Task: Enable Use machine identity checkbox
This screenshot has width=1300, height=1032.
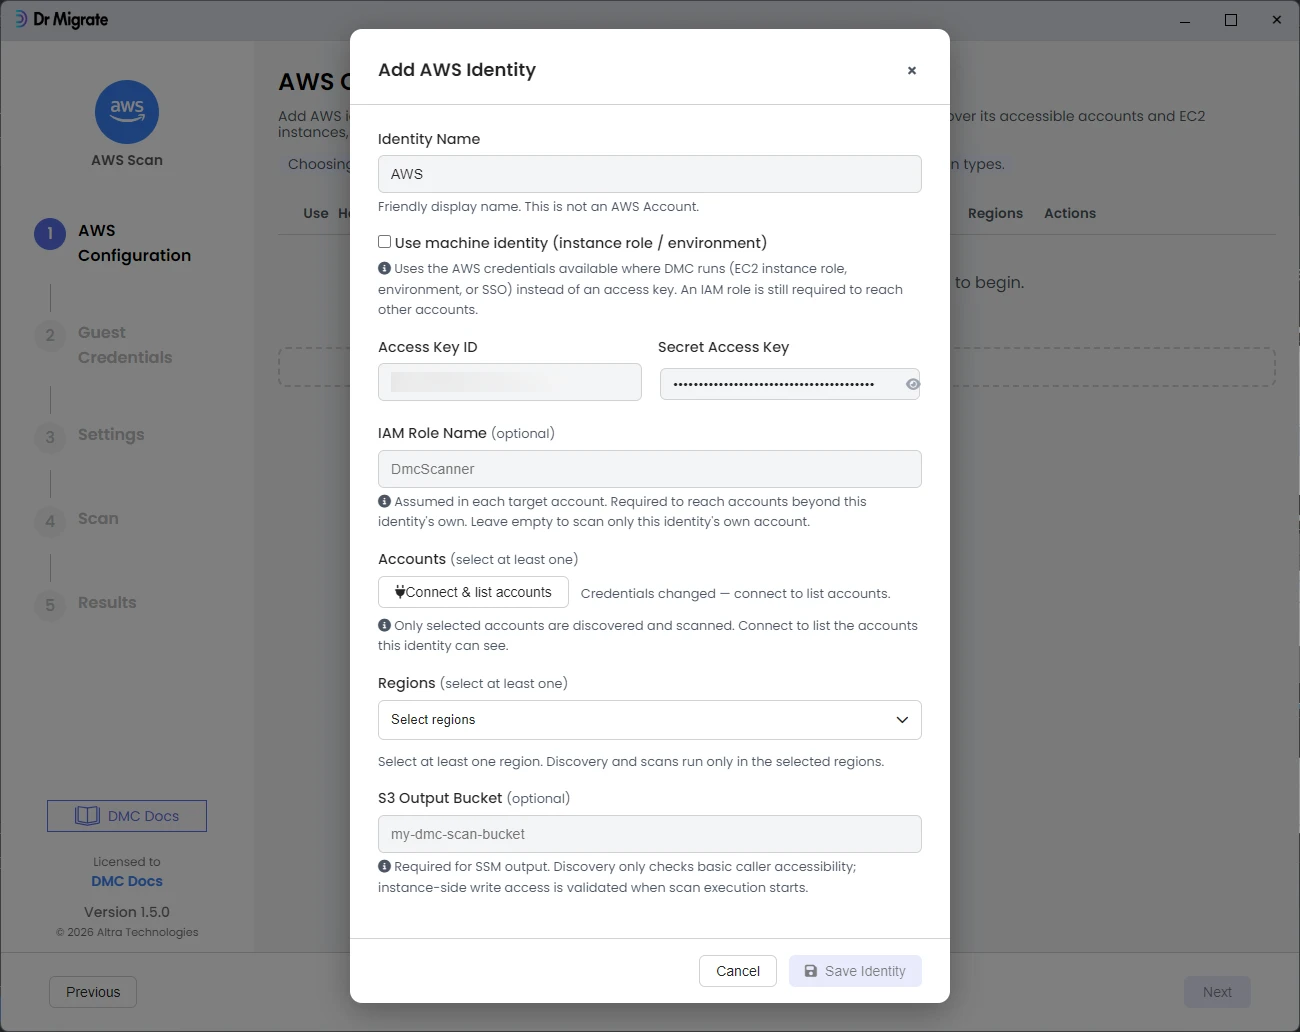Action: click(x=384, y=242)
